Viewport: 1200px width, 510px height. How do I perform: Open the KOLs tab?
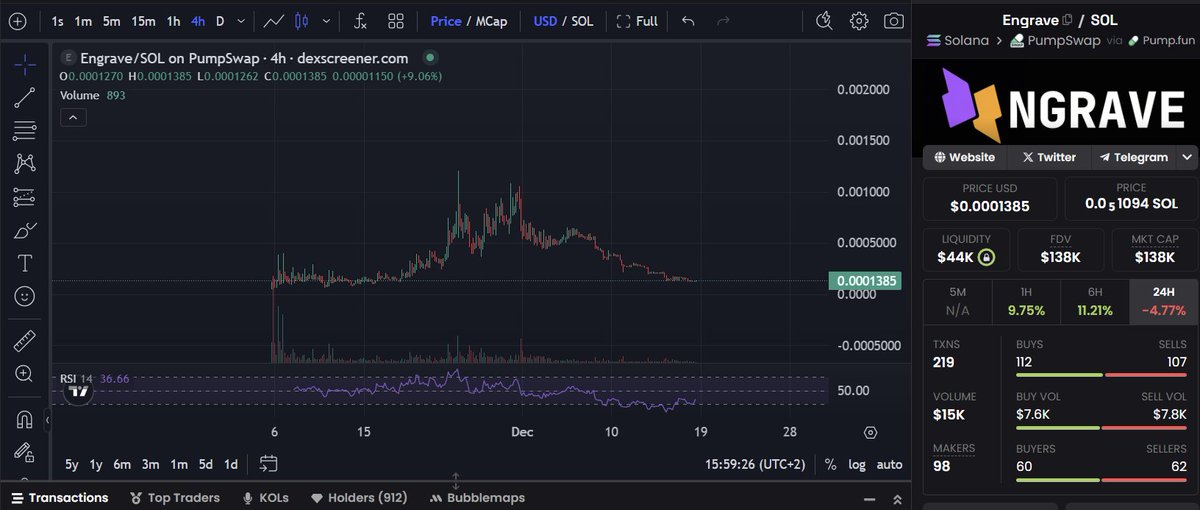pyautogui.click(x=264, y=498)
